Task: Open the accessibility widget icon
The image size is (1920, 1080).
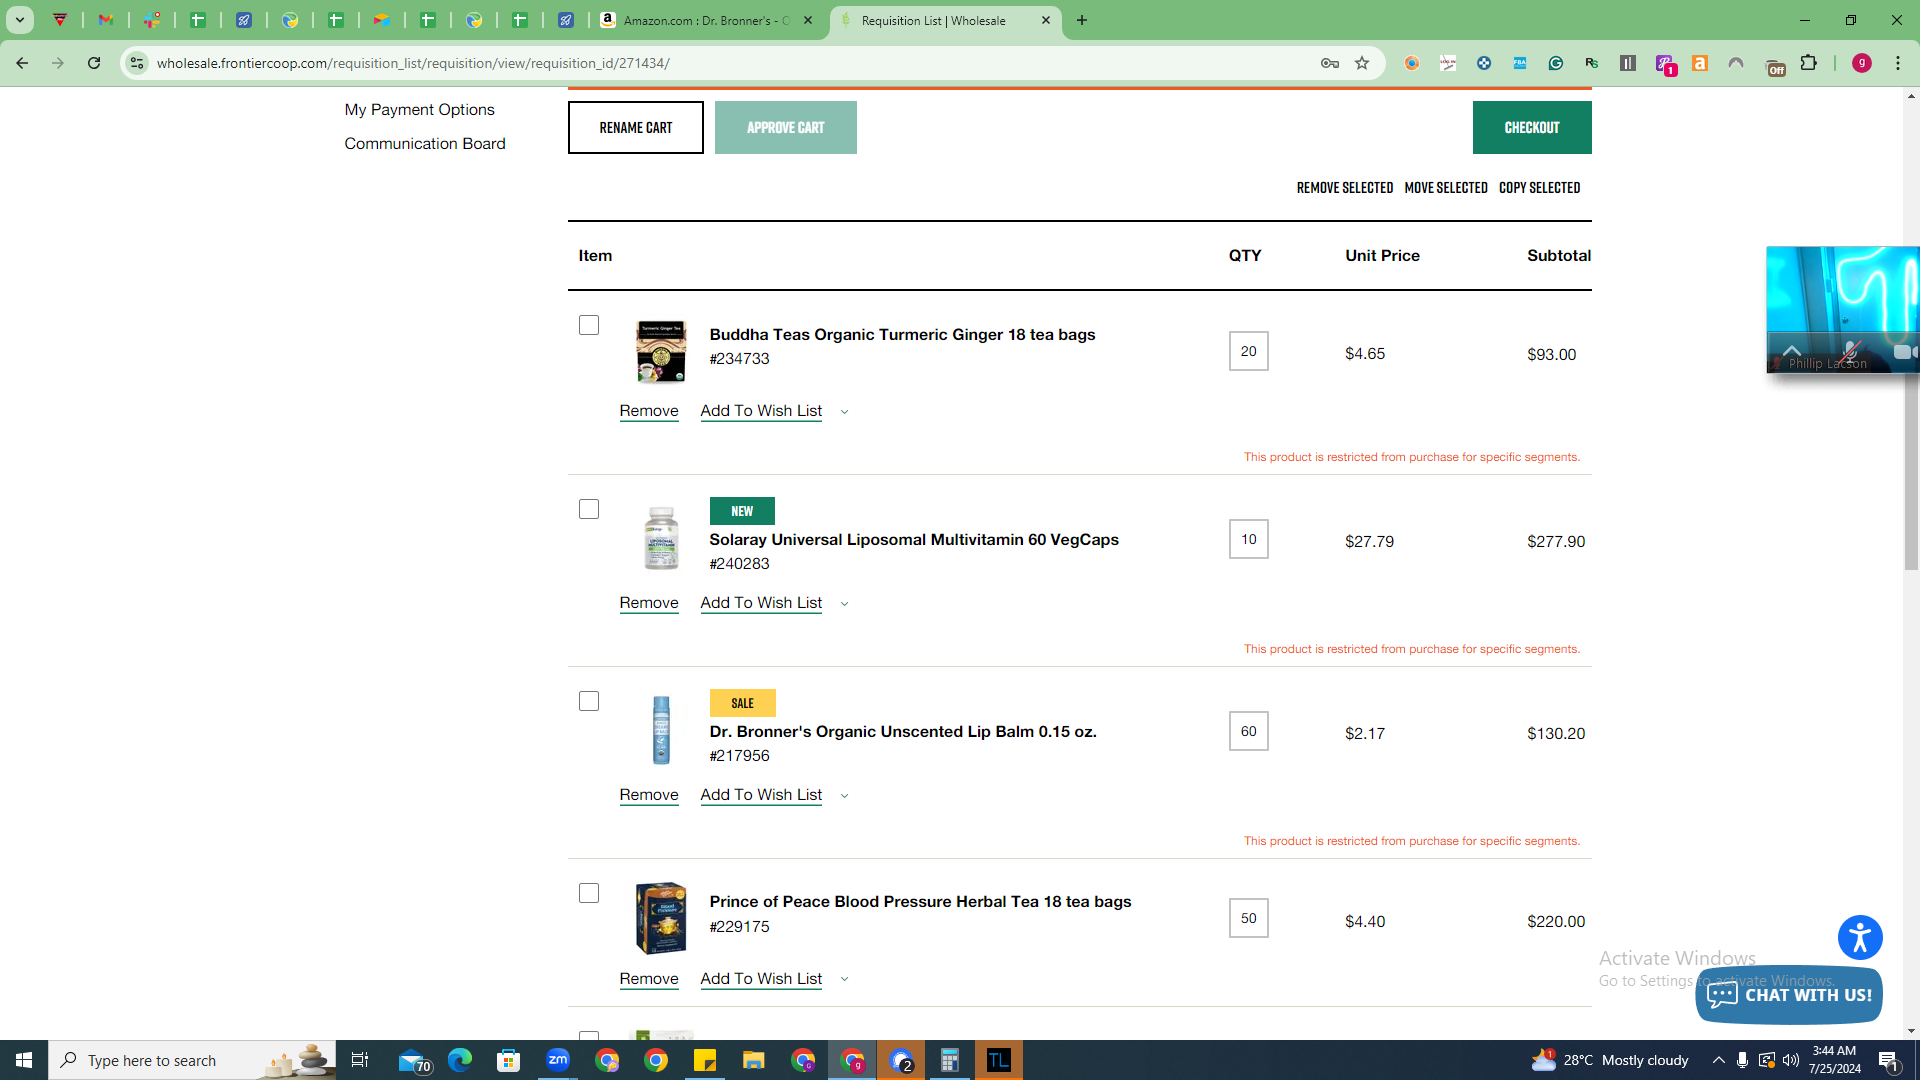Action: 1860,938
